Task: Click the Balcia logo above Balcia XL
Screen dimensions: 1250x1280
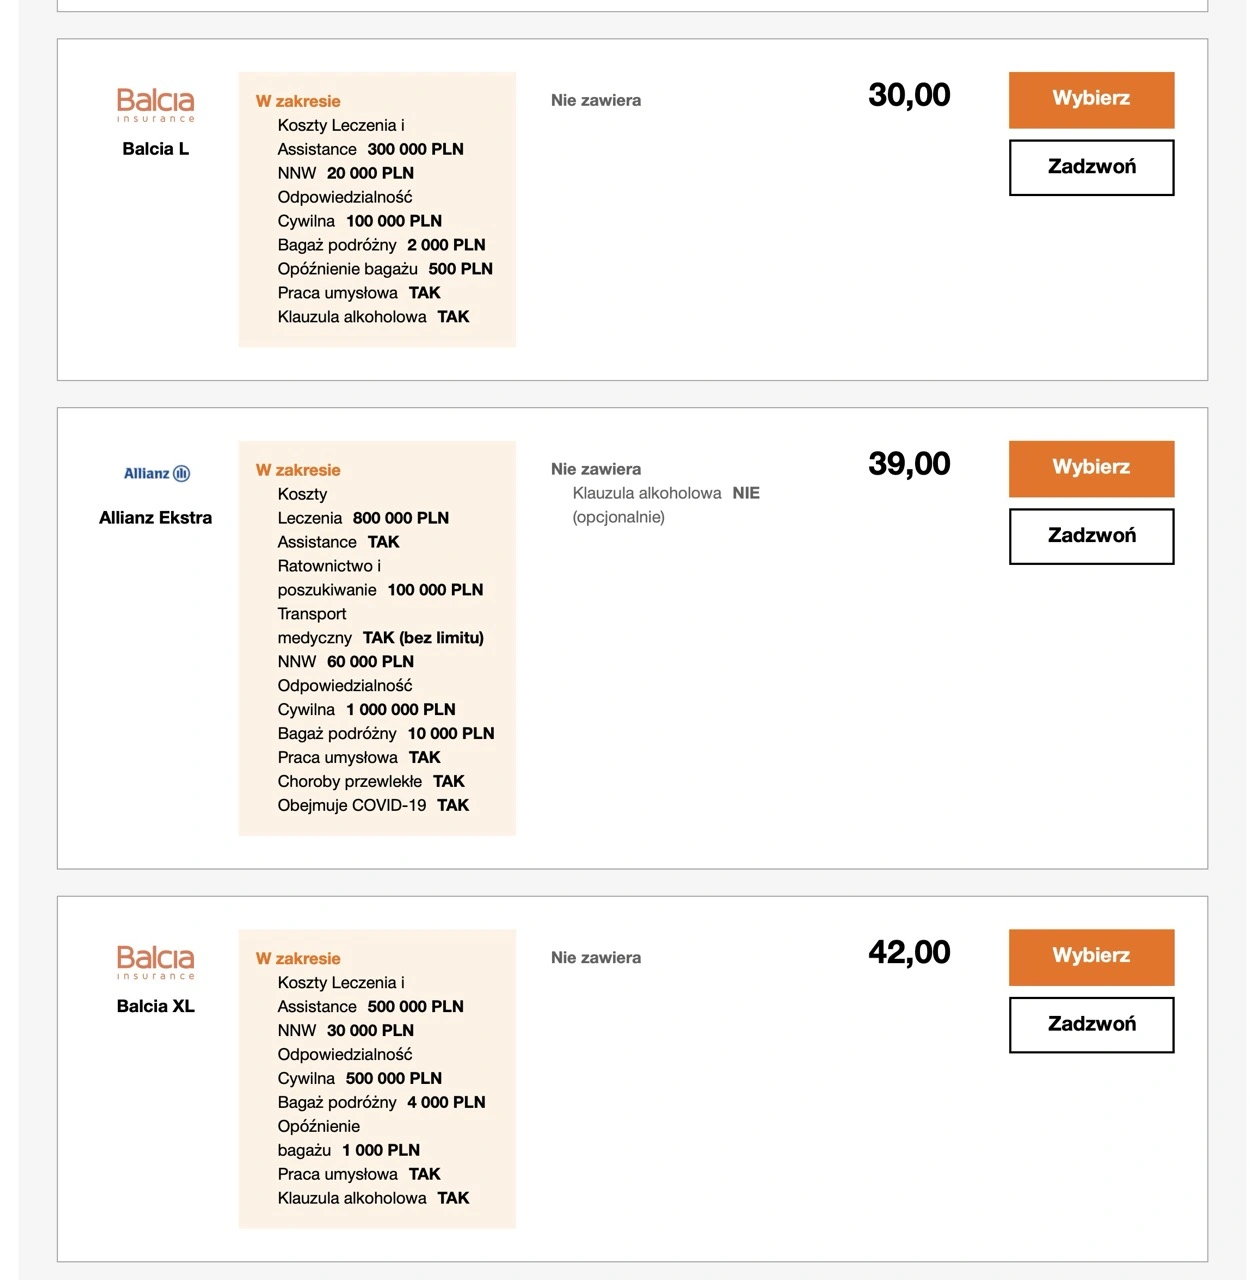Action: point(155,962)
